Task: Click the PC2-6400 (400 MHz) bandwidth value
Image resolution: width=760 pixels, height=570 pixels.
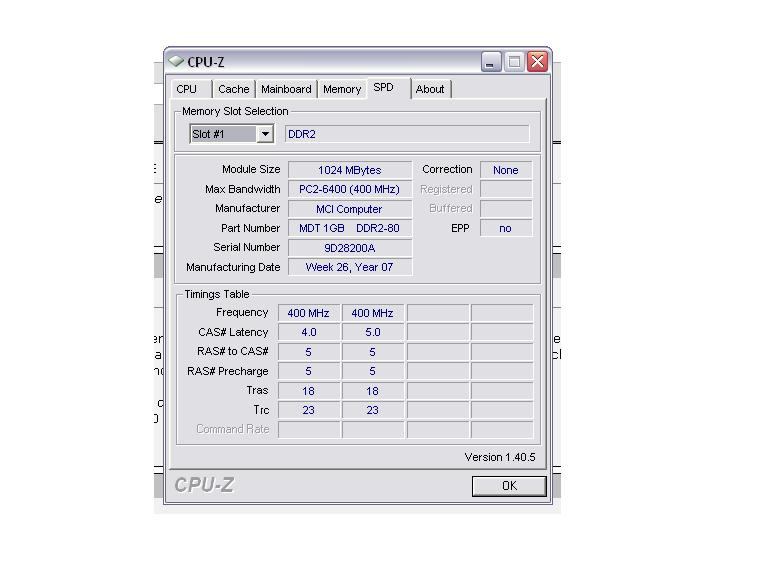Action: (x=350, y=189)
